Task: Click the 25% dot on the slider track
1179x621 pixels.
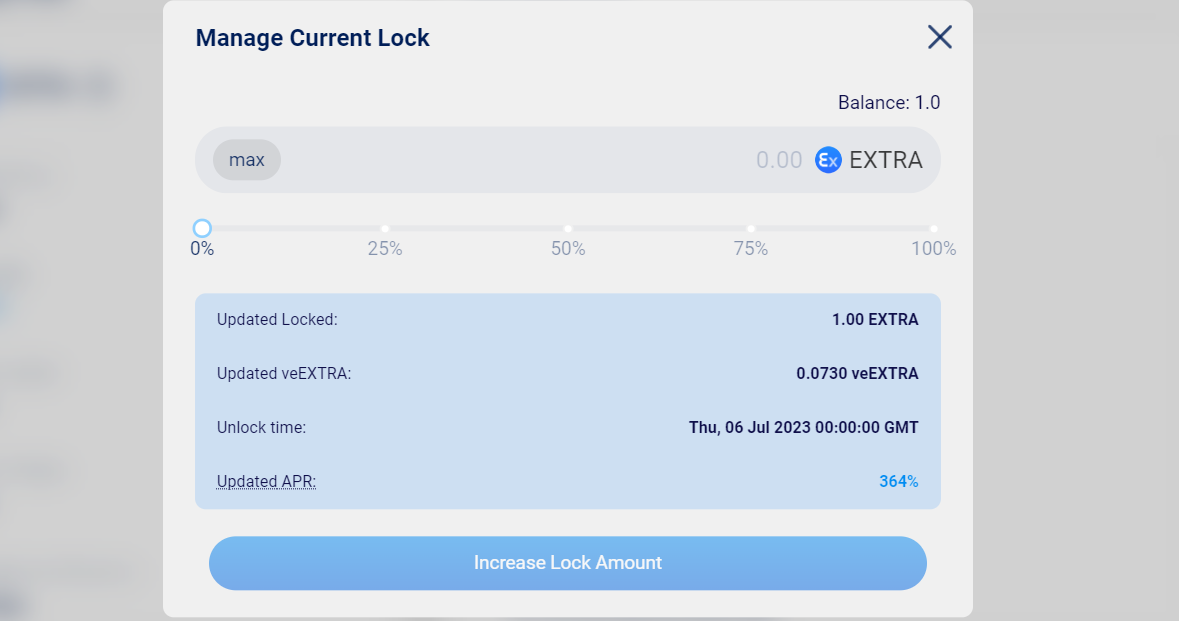Action: pos(385,229)
